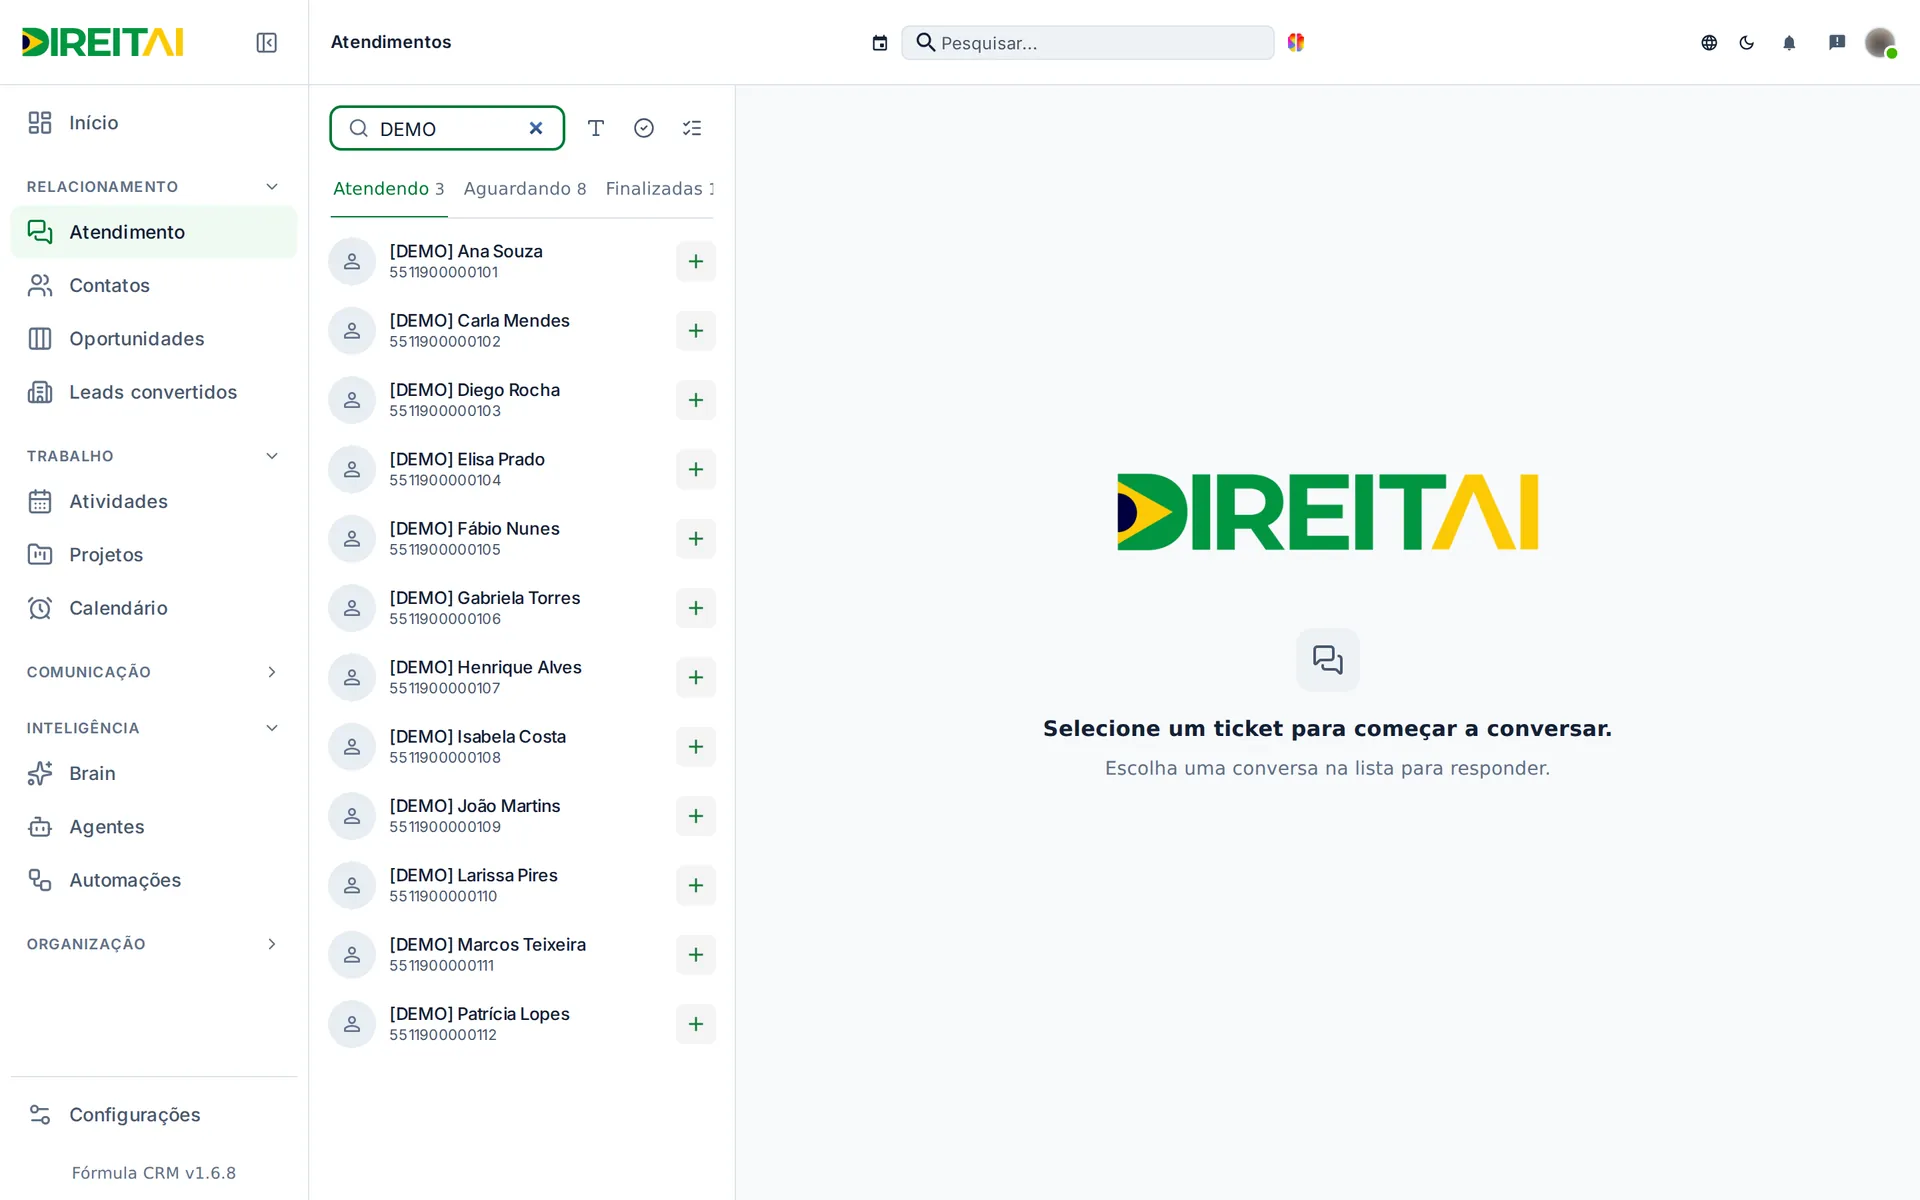Toggle dark mode moon icon
The height and width of the screenshot is (1200, 1920).
1747,43
